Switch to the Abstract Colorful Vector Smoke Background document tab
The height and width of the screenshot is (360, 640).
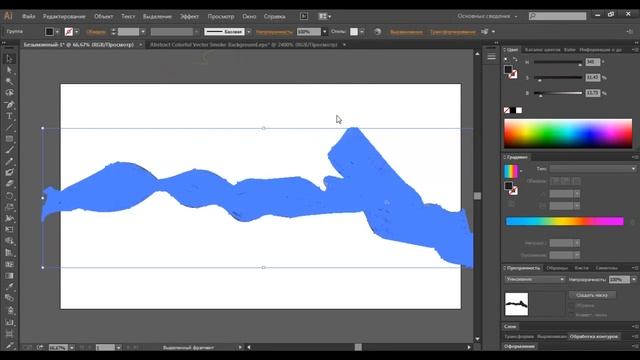pyautogui.click(x=244, y=45)
